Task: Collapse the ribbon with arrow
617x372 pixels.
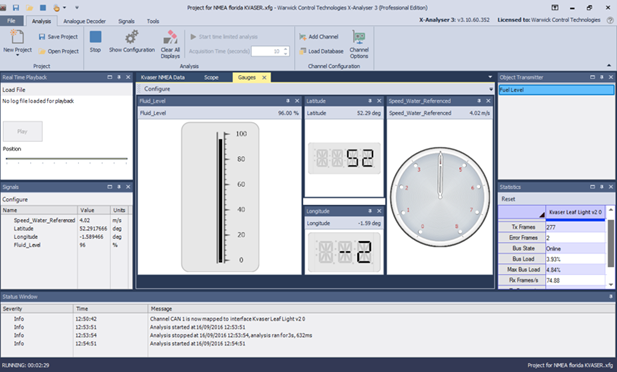Action: (x=609, y=65)
